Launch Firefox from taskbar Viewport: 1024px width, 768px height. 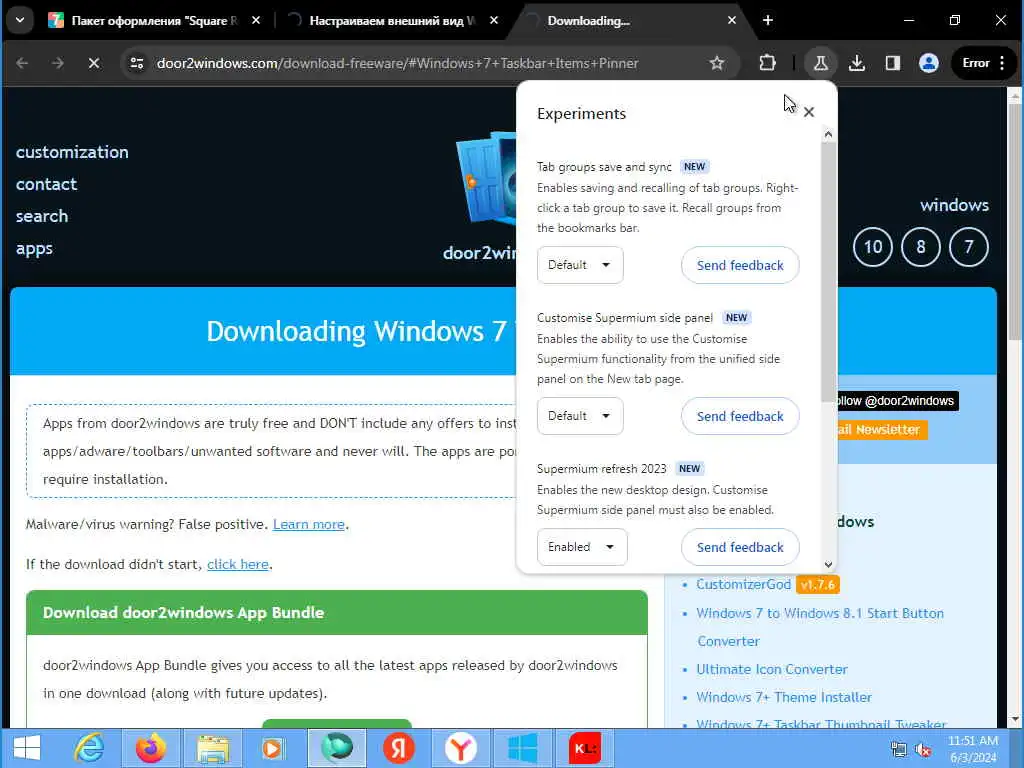point(150,748)
